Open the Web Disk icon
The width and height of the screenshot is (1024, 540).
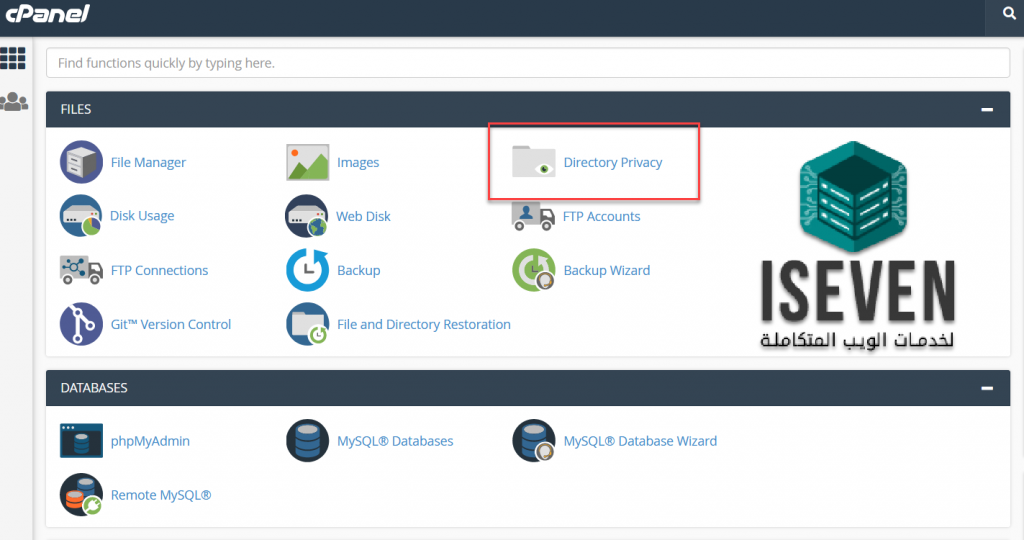point(307,216)
